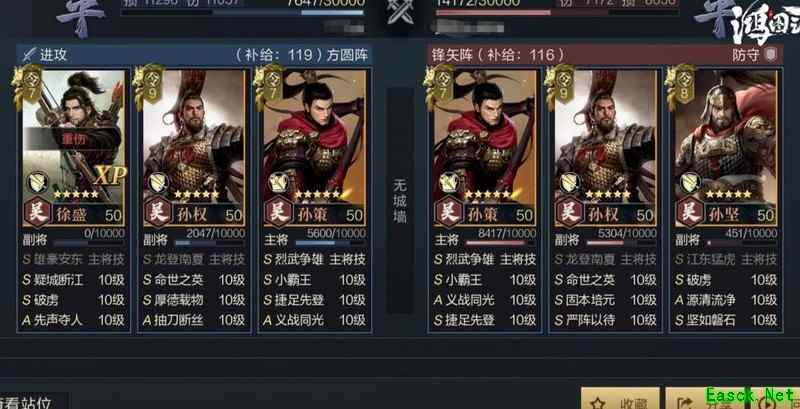Click the crossed swords battle icon
Image resolution: width=800 pixels, height=409 pixels.
(x=399, y=12)
